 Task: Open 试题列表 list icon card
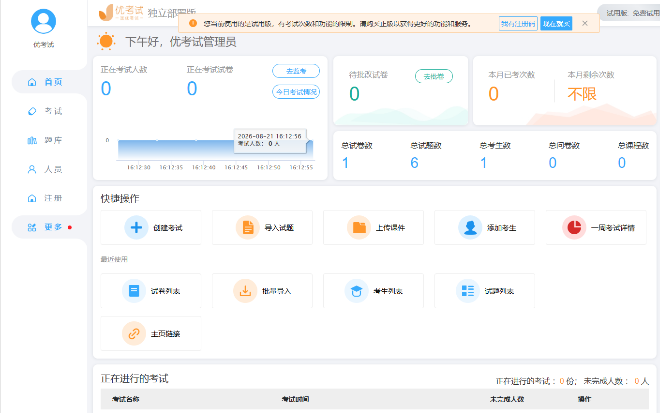[x=484, y=291]
